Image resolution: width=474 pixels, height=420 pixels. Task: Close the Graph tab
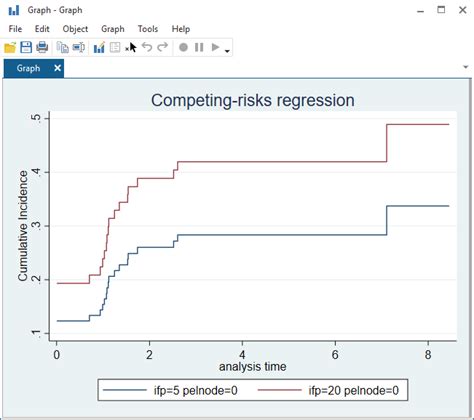point(57,68)
